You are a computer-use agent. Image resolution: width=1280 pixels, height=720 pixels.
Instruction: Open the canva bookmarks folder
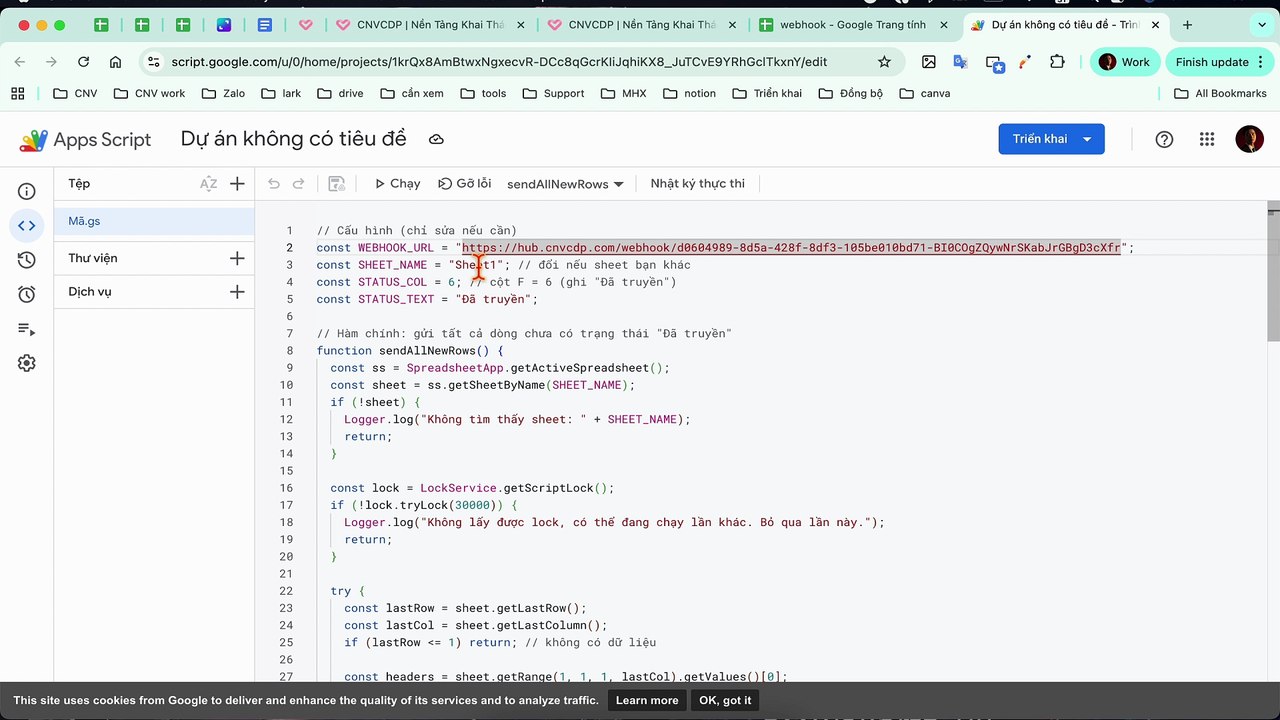coord(925,93)
